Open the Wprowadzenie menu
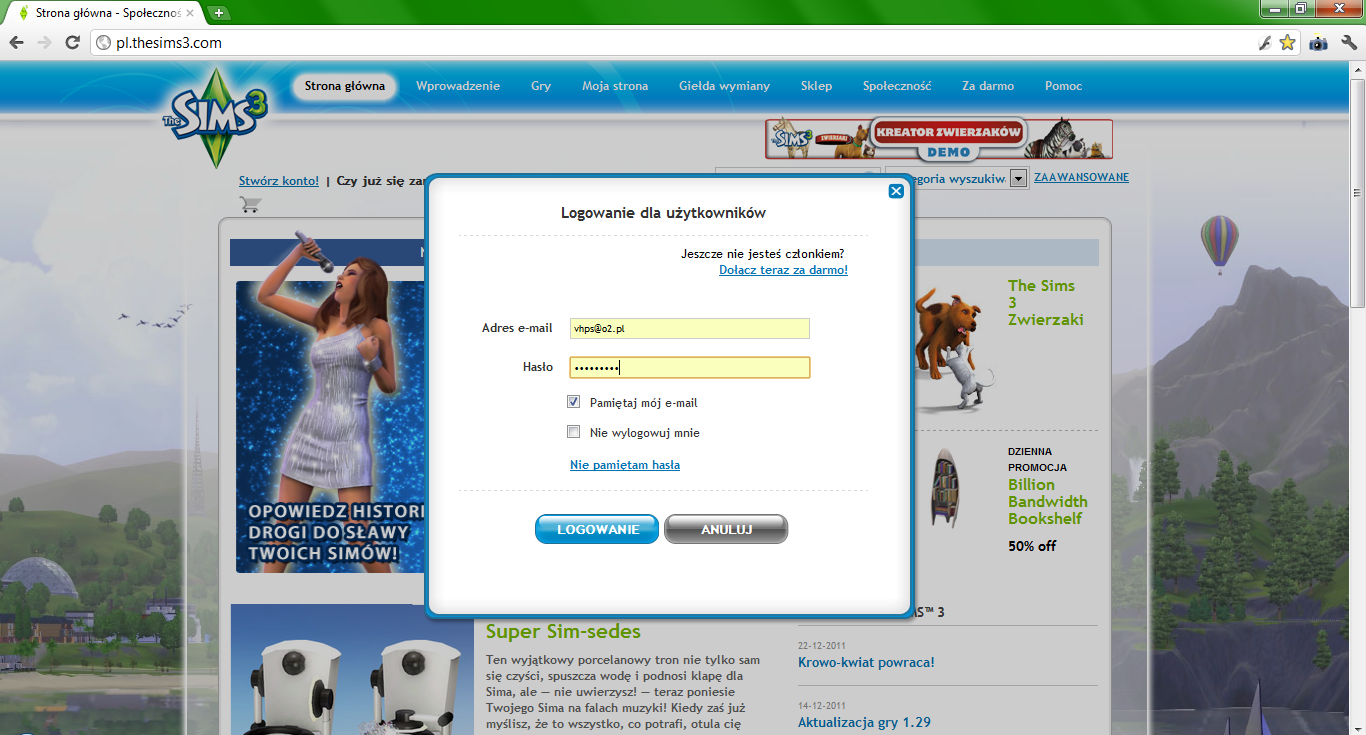Viewport: 1366px width, 735px height. pos(458,86)
